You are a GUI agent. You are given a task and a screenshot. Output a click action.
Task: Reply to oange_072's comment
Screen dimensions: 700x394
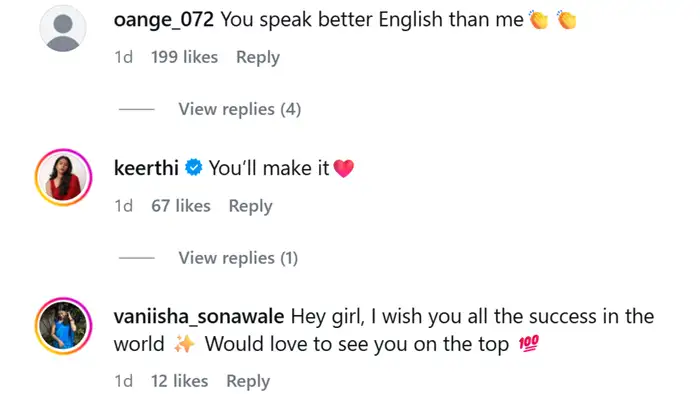coord(258,58)
